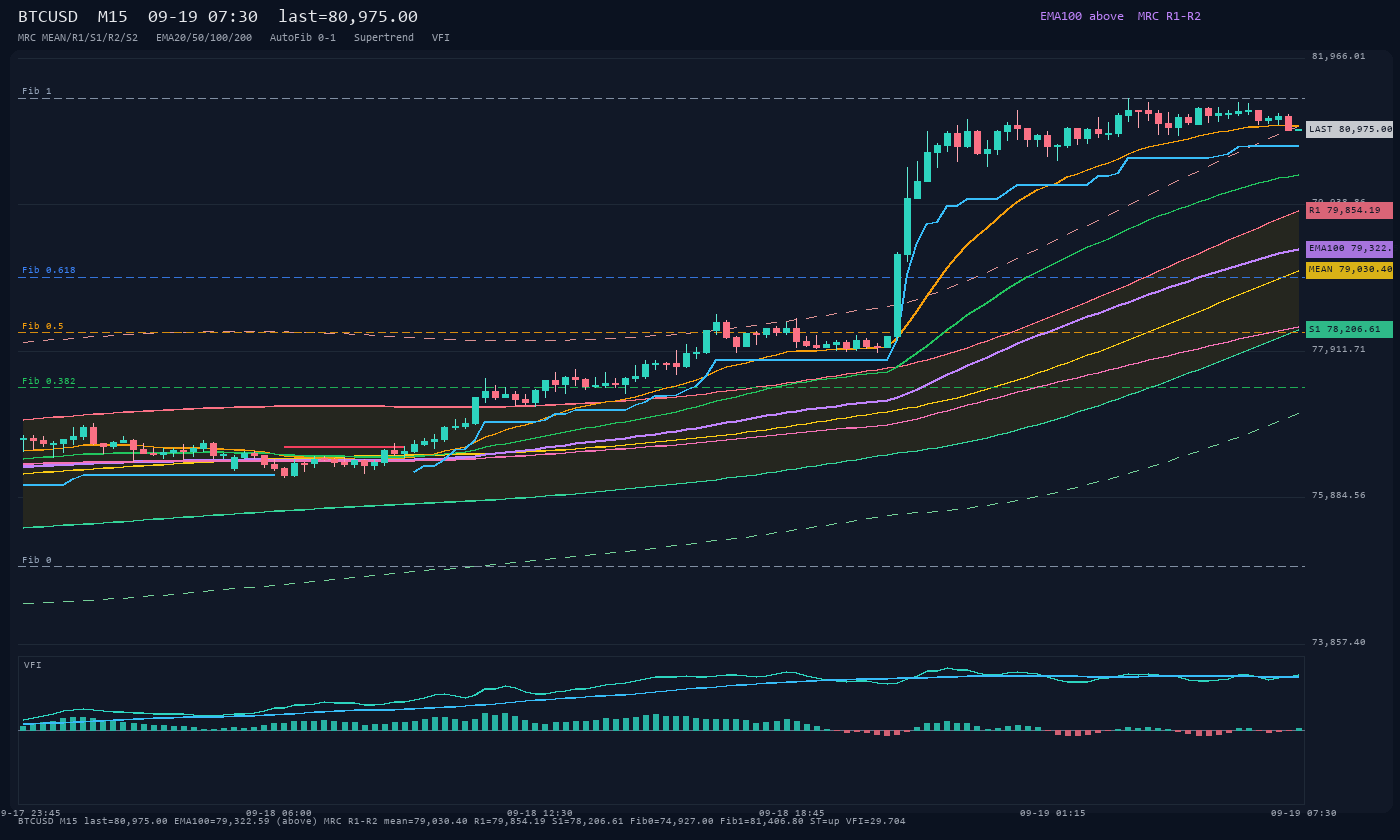Click the "09-19 07:30" timestamp in the title
The image size is (1400, 840).
click(x=203, y=17)
